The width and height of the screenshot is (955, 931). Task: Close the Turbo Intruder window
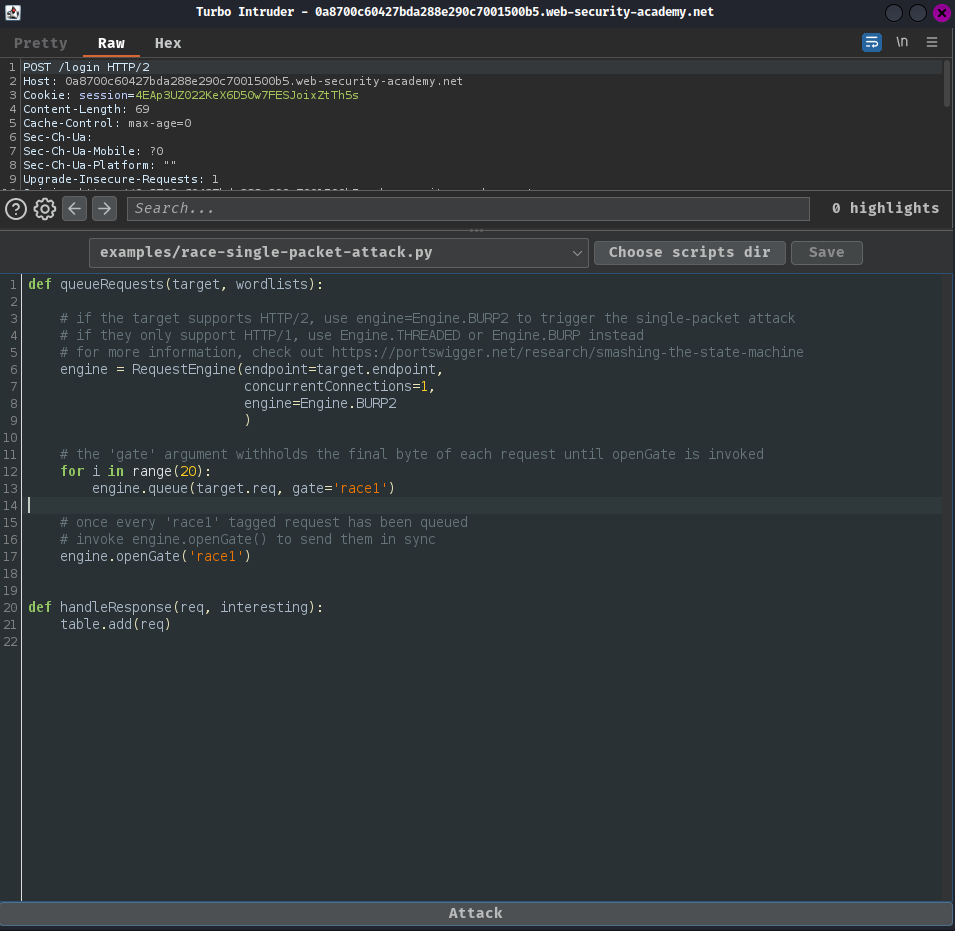(x=942, y=12)
